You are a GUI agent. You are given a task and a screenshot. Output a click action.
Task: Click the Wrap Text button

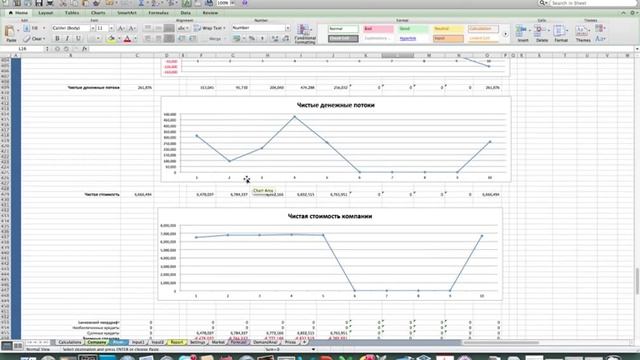[210, 28]
